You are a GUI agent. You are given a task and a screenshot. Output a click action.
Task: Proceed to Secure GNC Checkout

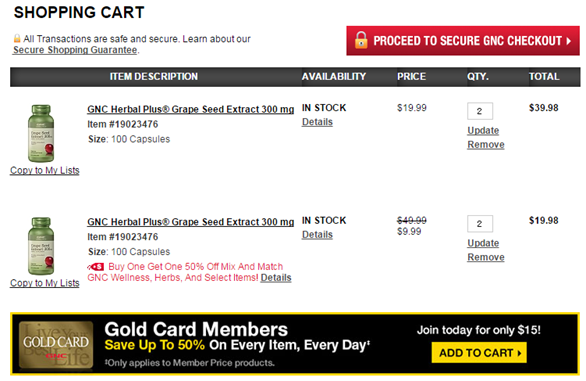pyautogui.click(x=463, y=41)
